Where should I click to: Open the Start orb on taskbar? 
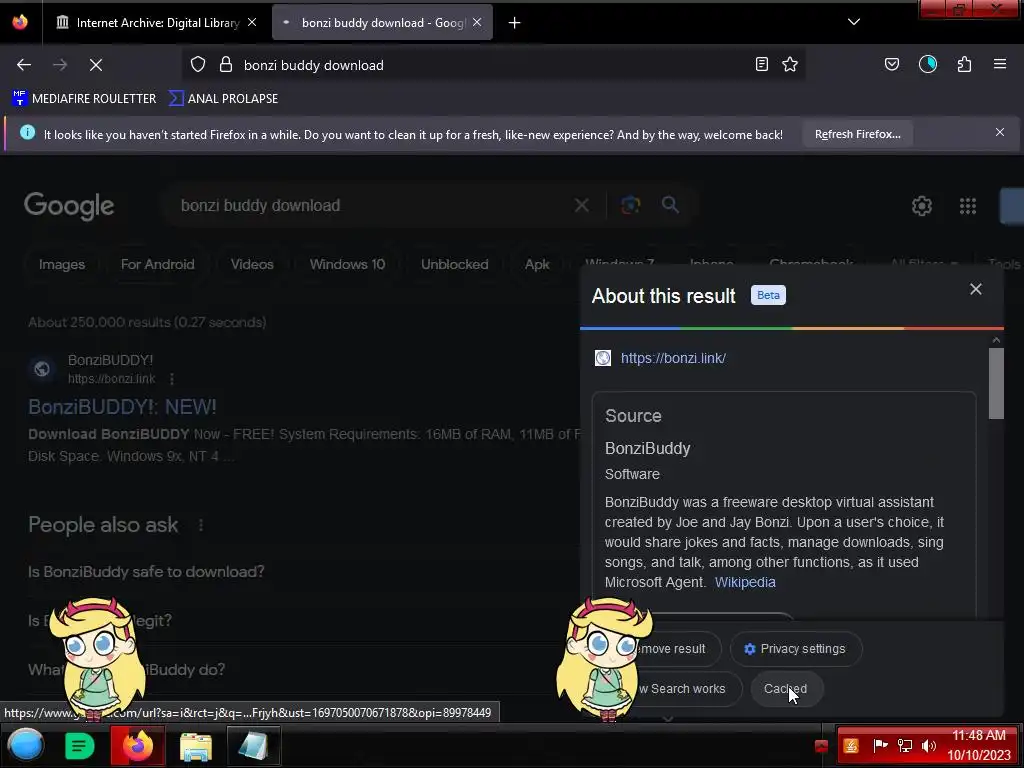pos(25,746)
